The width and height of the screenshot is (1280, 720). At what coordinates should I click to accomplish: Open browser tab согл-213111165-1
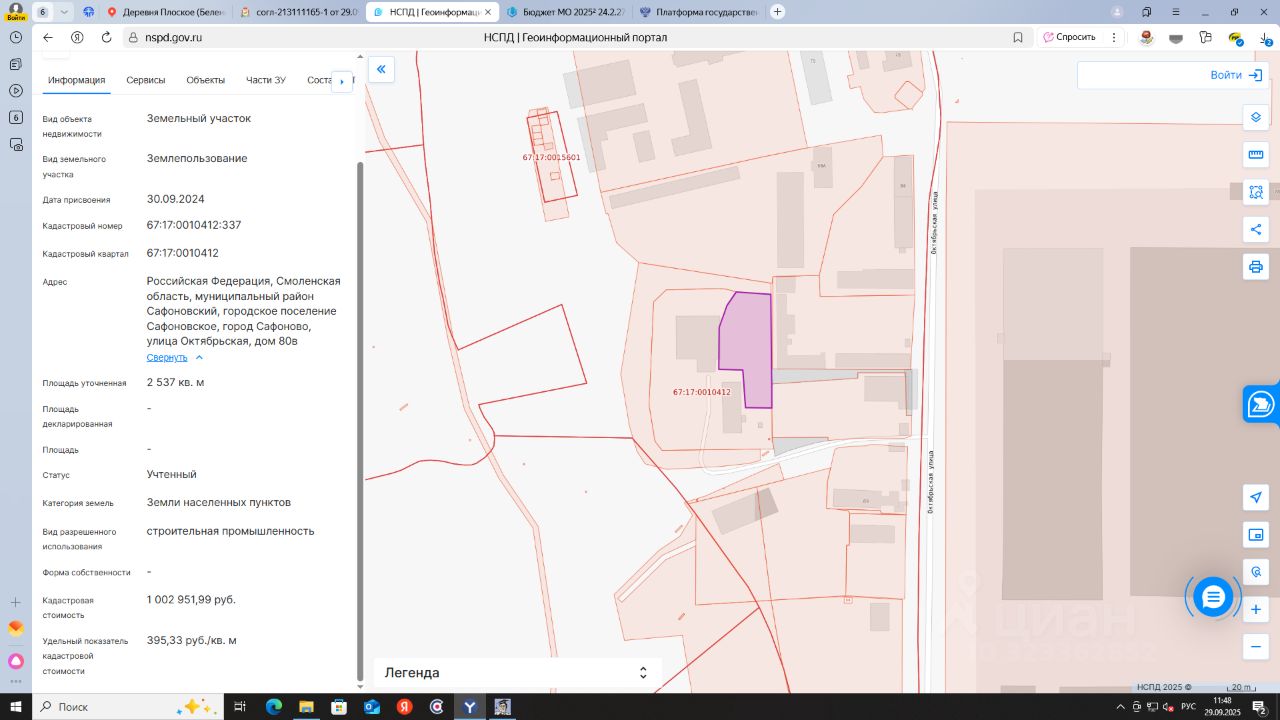point(299,12)
